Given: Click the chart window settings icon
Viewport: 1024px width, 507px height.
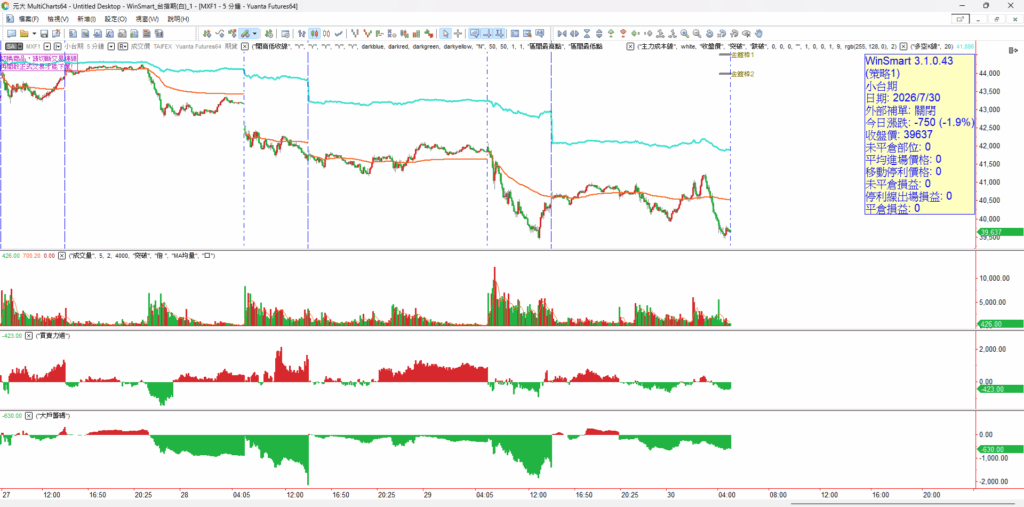Looking at the screenshot, I should [285, 33].
